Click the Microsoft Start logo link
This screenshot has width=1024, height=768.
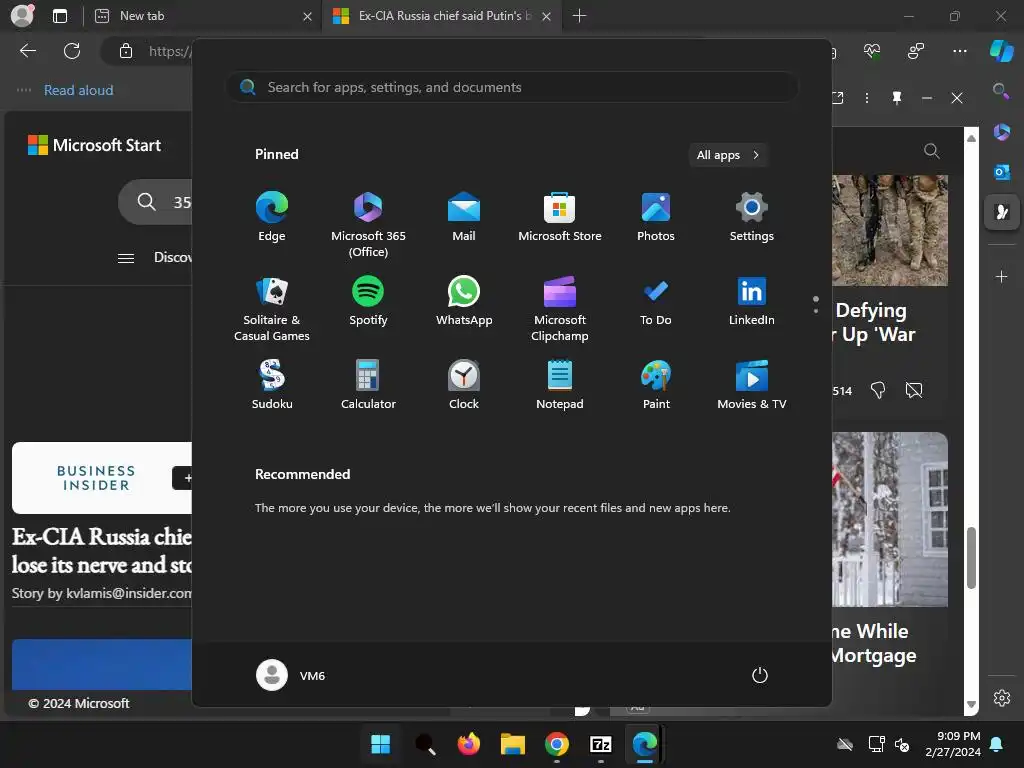click(x=94, y=145)
